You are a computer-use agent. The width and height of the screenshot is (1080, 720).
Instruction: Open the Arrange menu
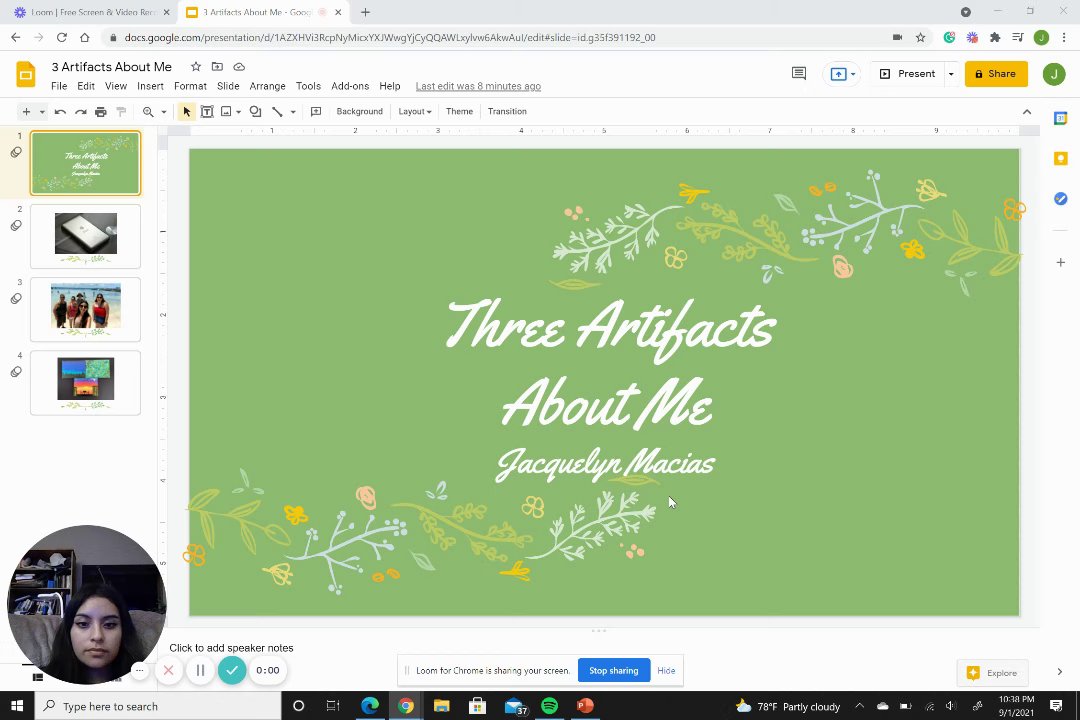coord(267,86)
